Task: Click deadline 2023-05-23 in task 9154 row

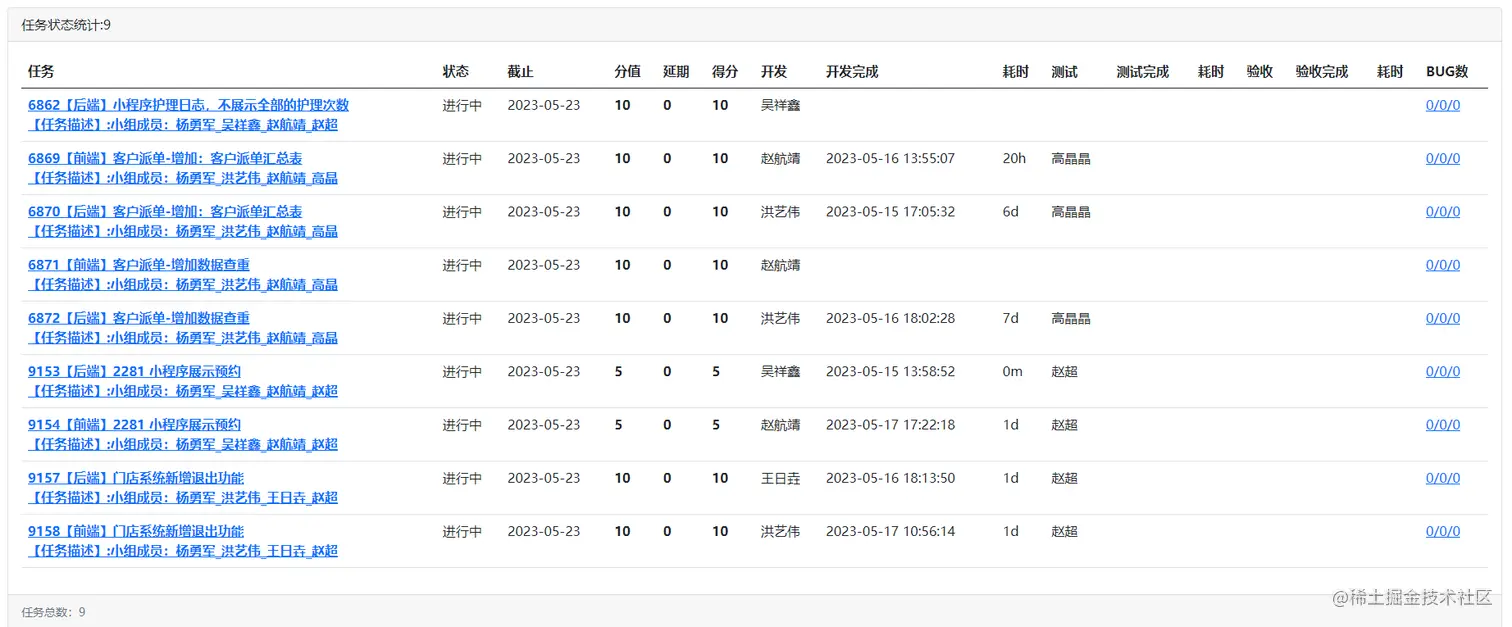Action: 543,424
